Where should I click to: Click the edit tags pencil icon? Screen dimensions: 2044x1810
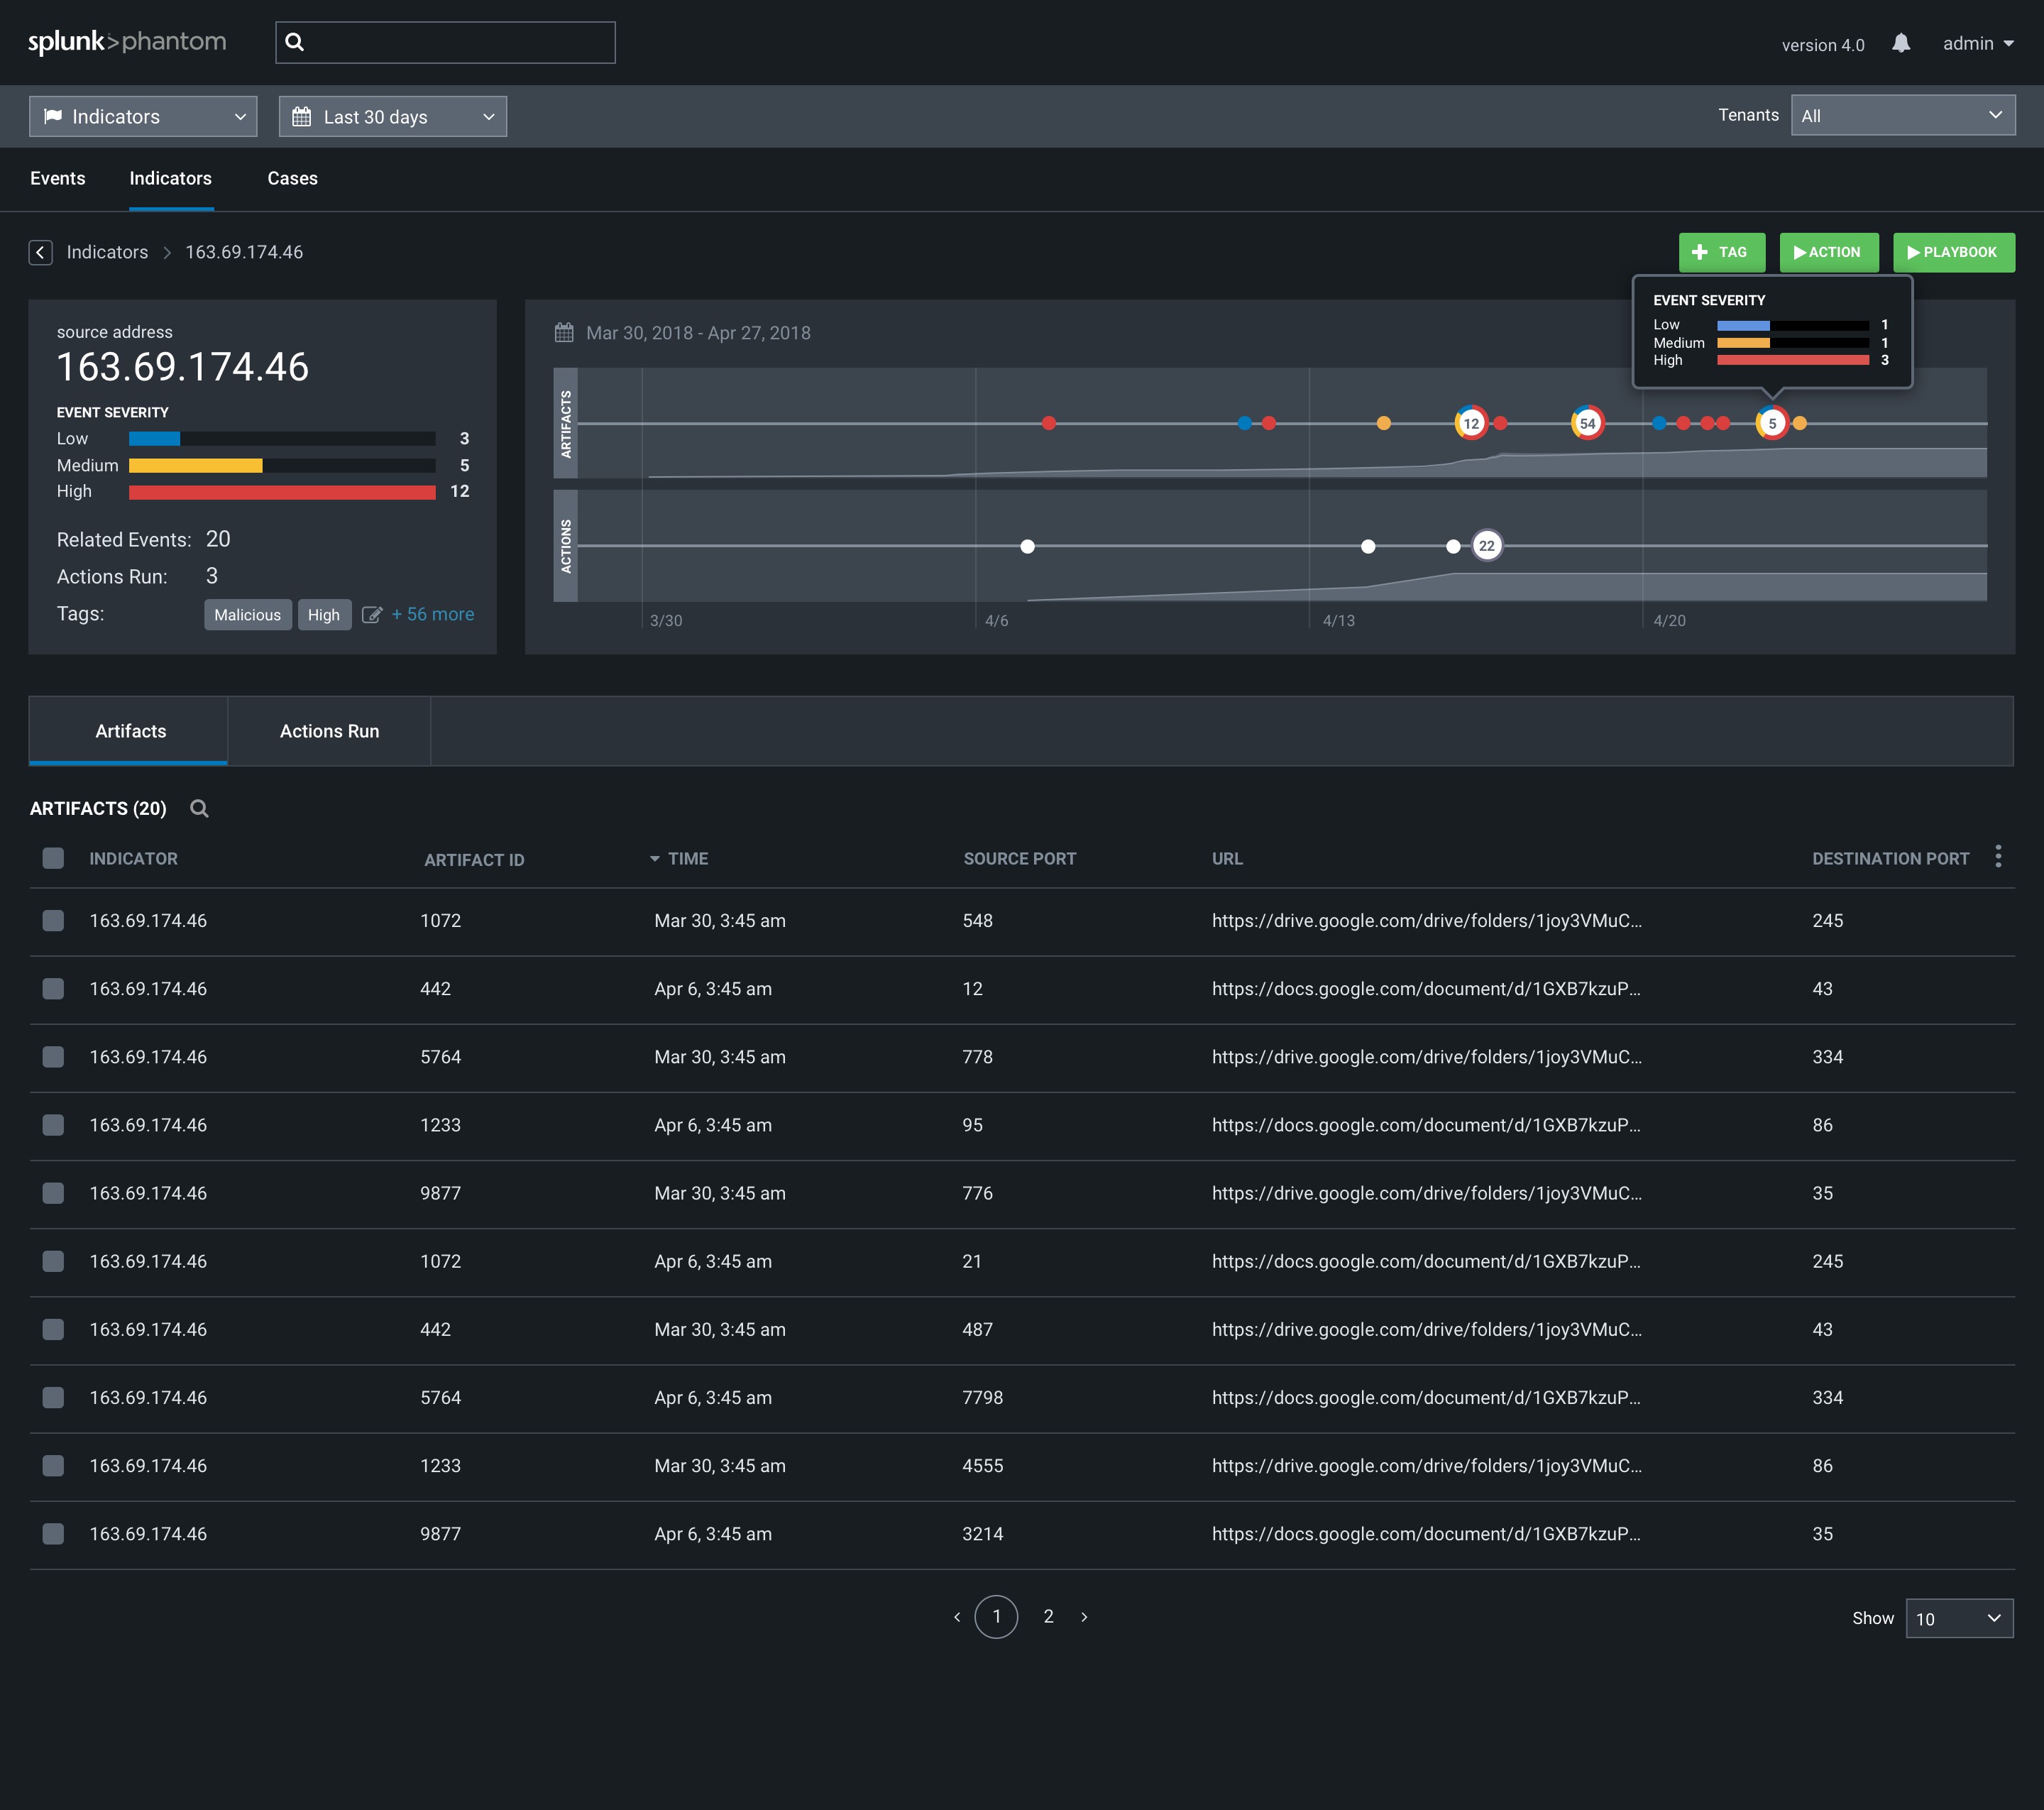click(371, 615)
